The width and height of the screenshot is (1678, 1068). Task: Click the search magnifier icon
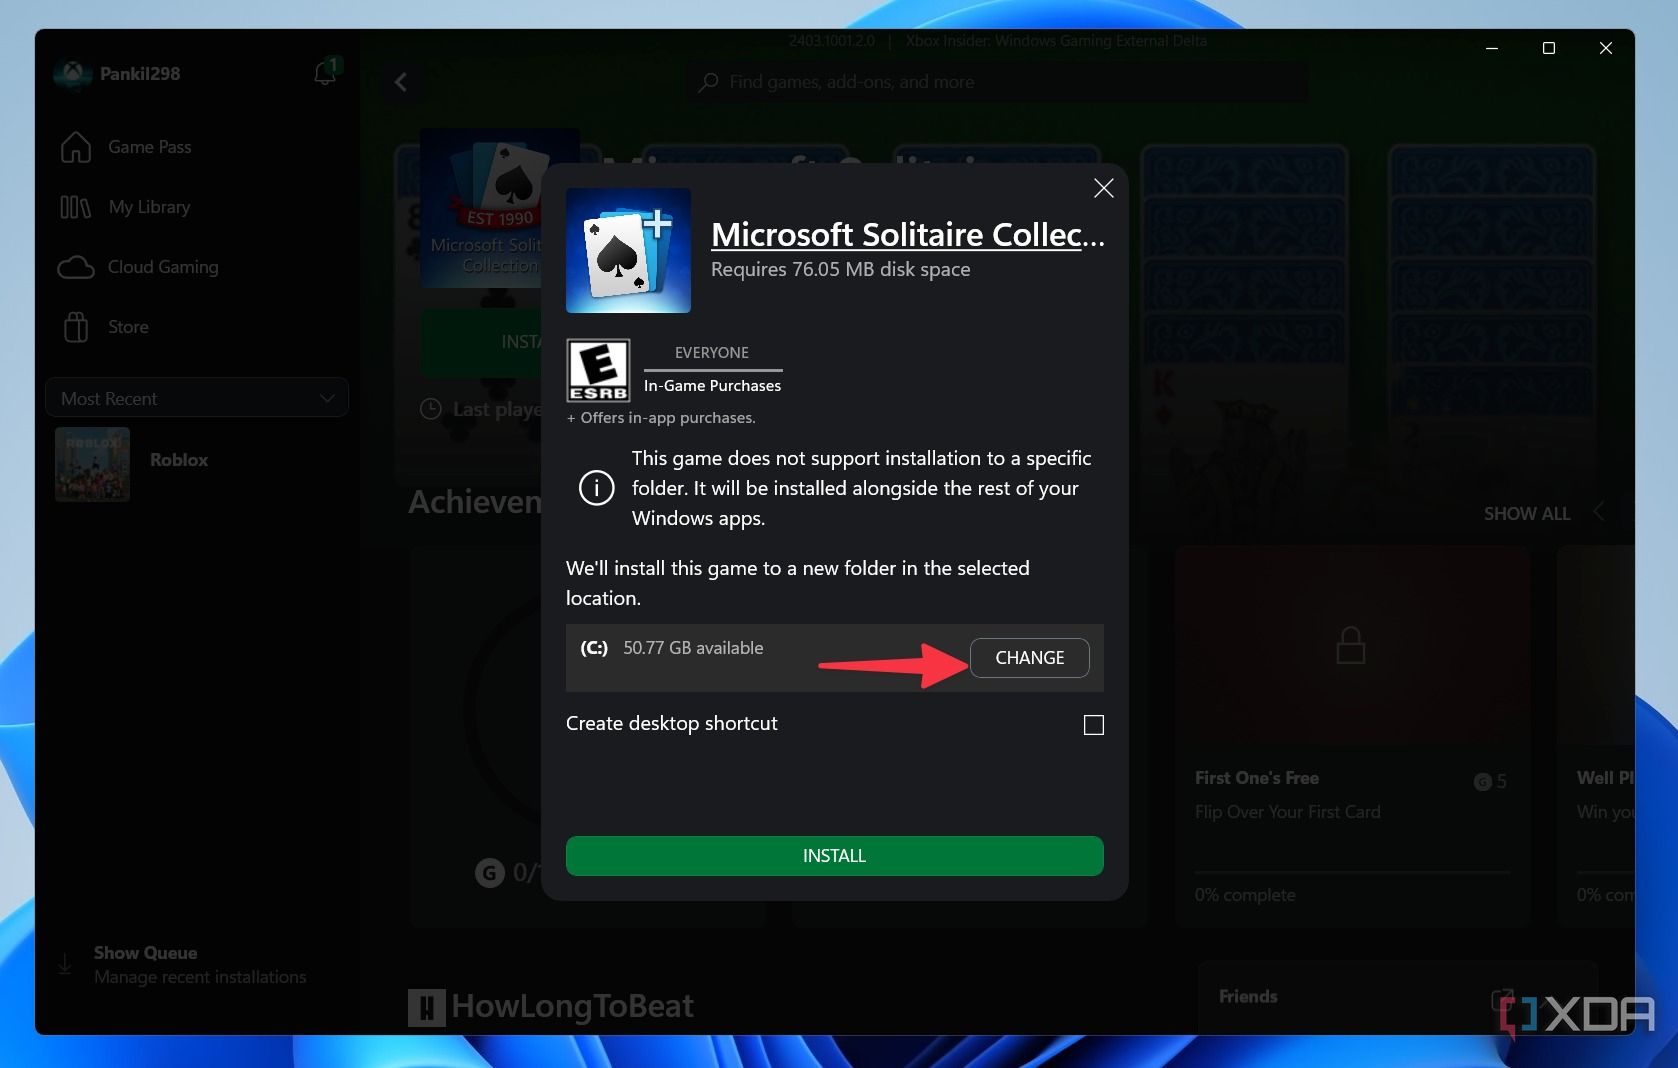click(x=708, y=82)
